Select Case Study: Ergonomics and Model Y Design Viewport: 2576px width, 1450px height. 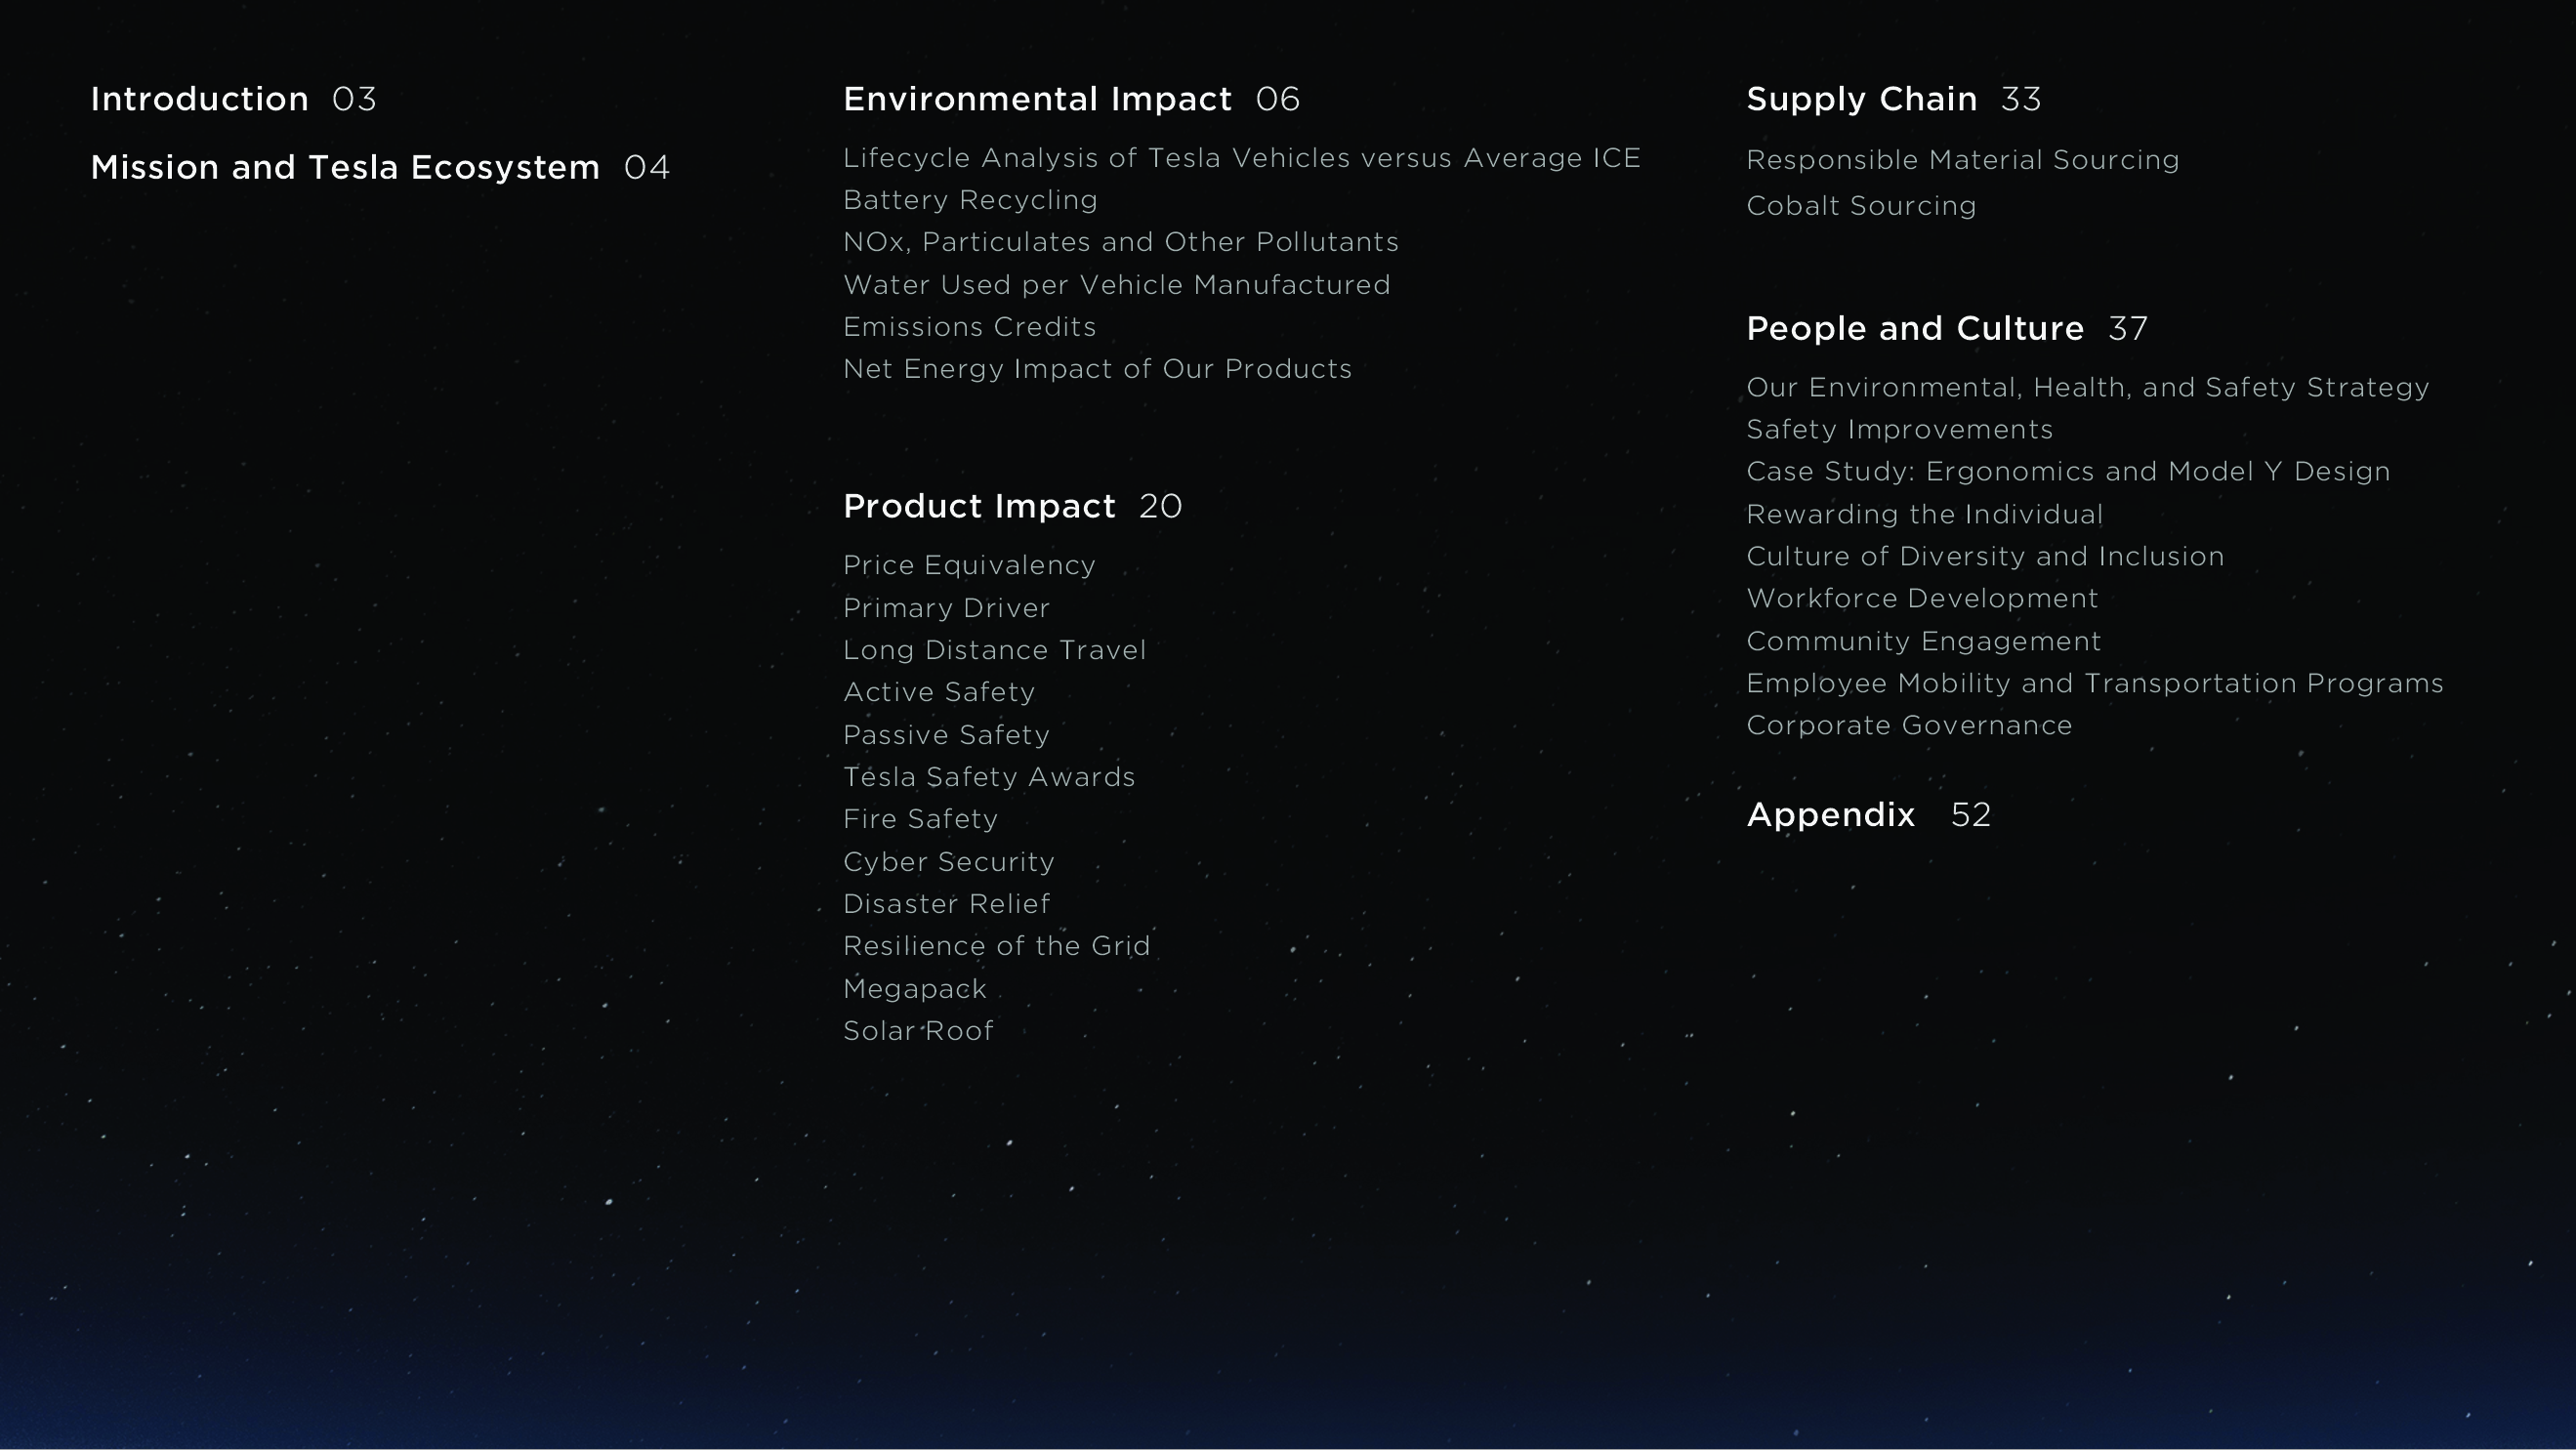pyautogui.click(x=2068, y=471)
